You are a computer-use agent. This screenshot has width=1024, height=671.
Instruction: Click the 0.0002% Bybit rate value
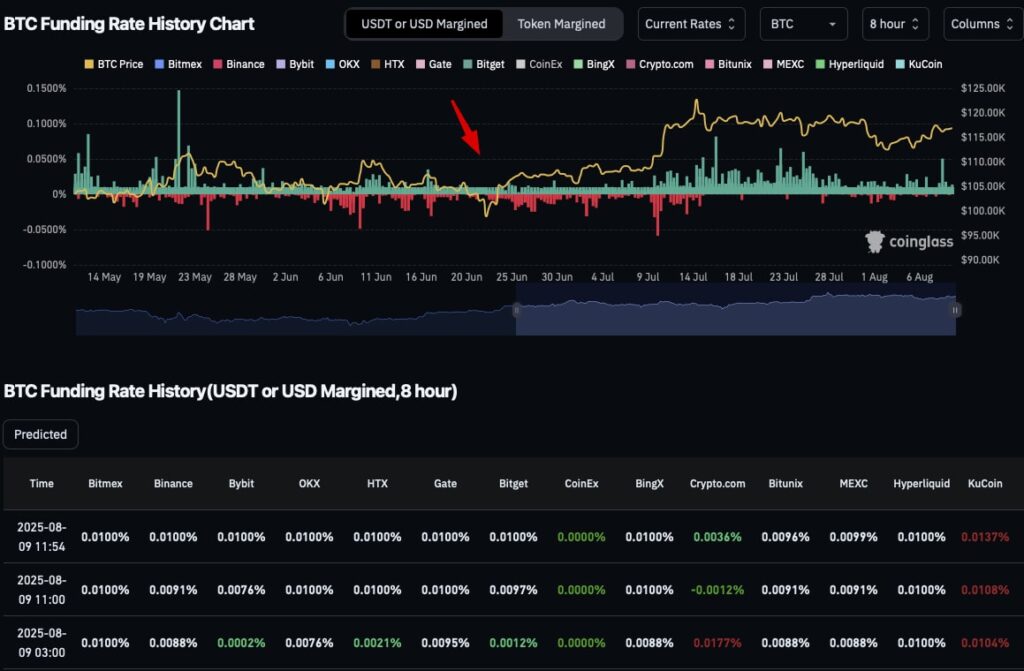click(241, 643)
